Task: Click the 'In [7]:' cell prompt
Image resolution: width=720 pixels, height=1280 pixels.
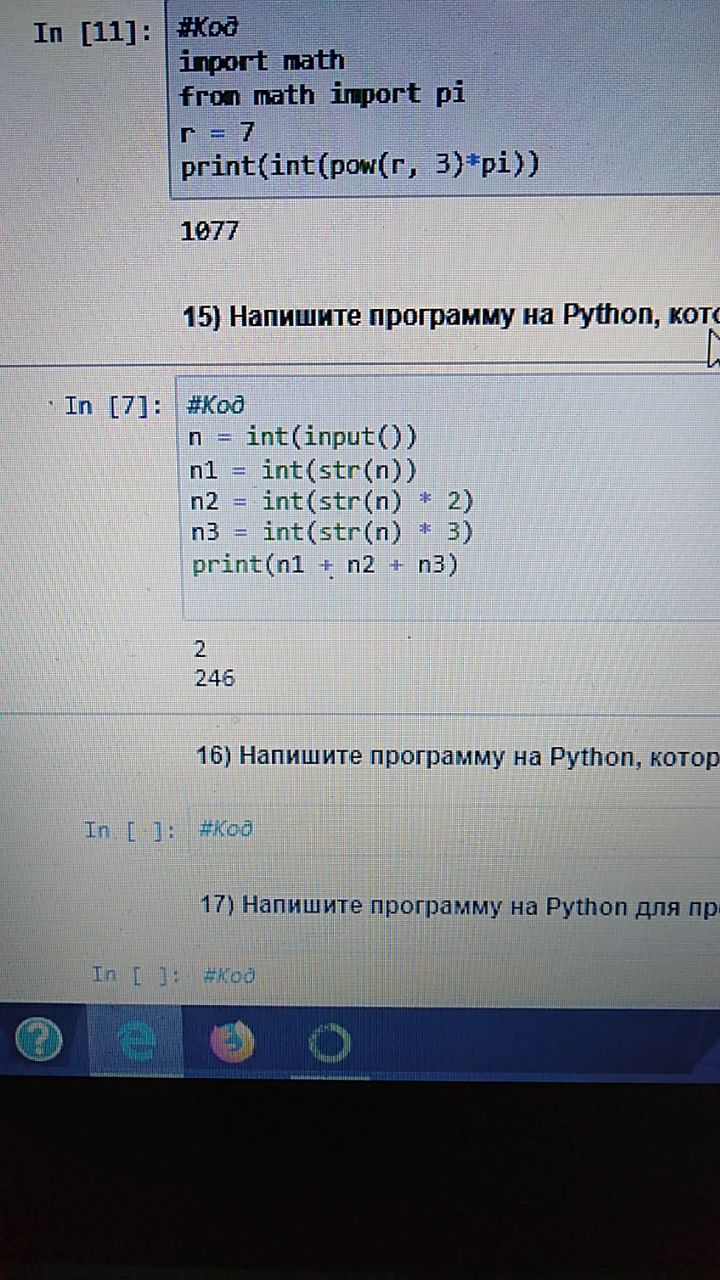Action: (x=113, y=406)
